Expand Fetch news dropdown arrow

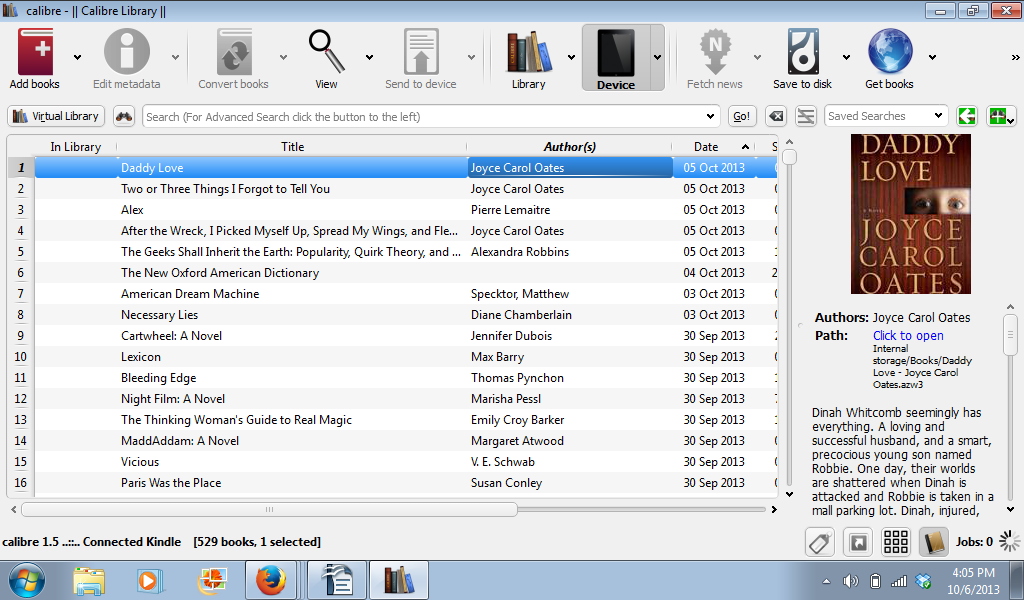click(757, 57)
